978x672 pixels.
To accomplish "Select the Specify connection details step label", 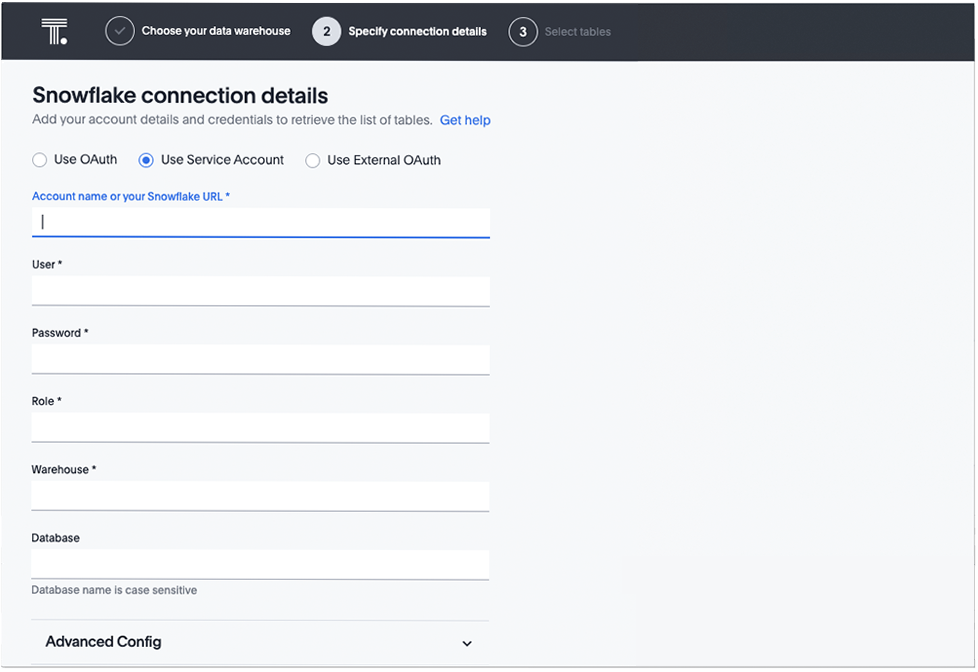I will [417, 31].
